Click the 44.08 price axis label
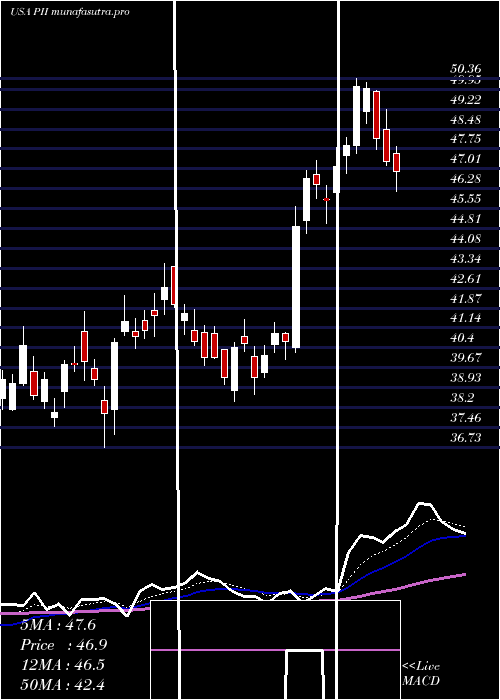Screen dimensions: 500x700 466,239
